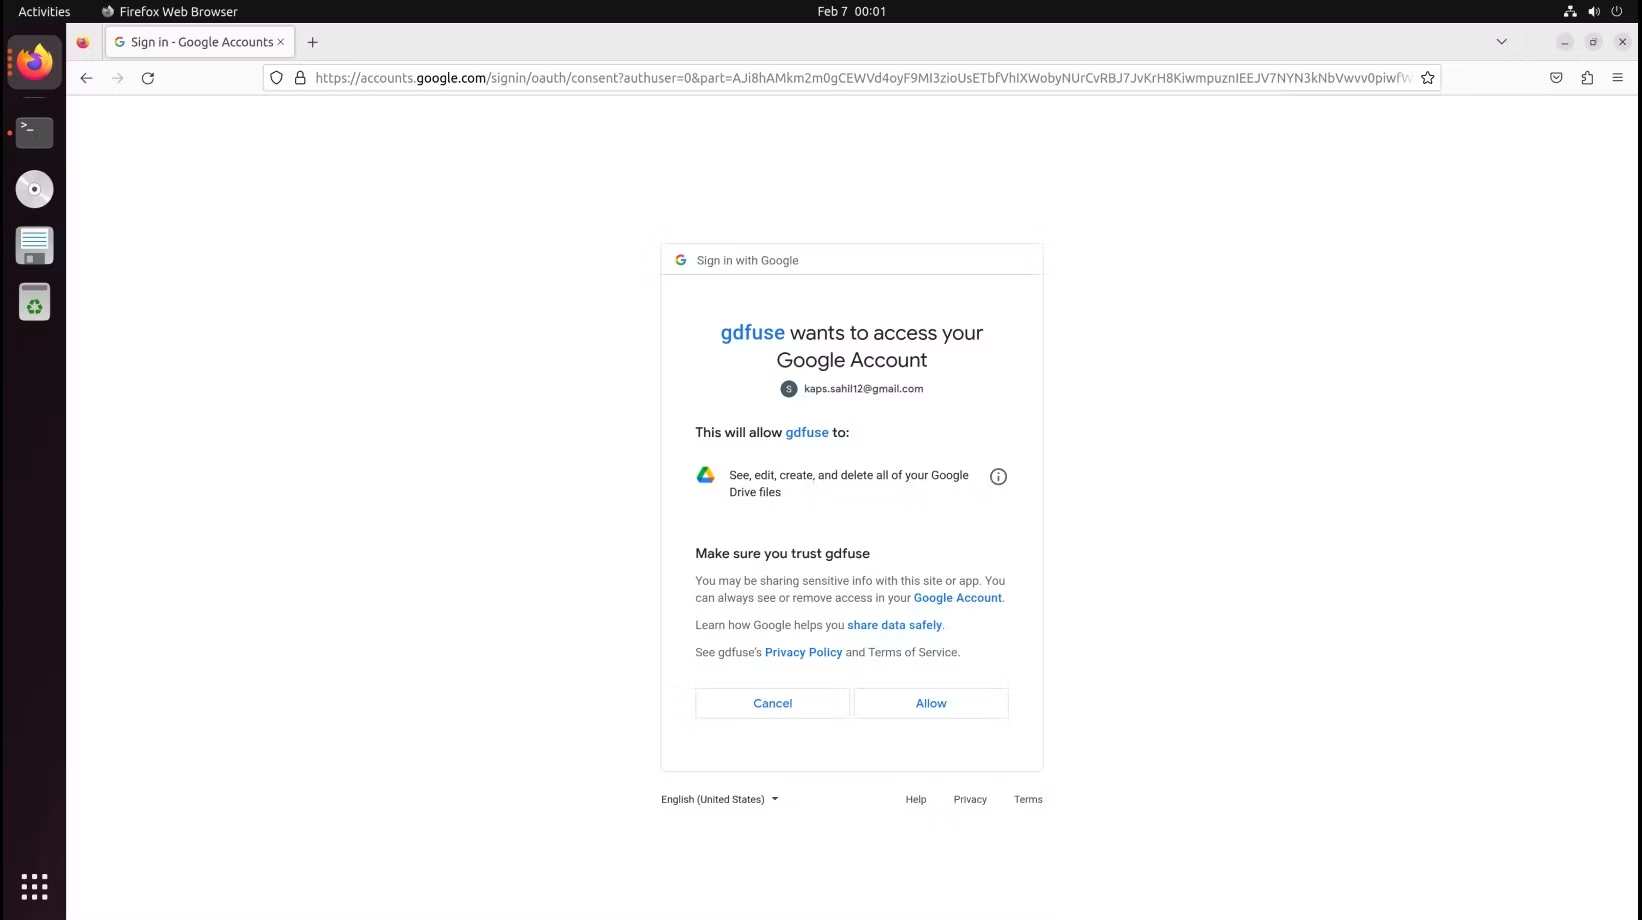The image size is (1642, 920).
Task: Click the account avatar circle
Action: 789,389
